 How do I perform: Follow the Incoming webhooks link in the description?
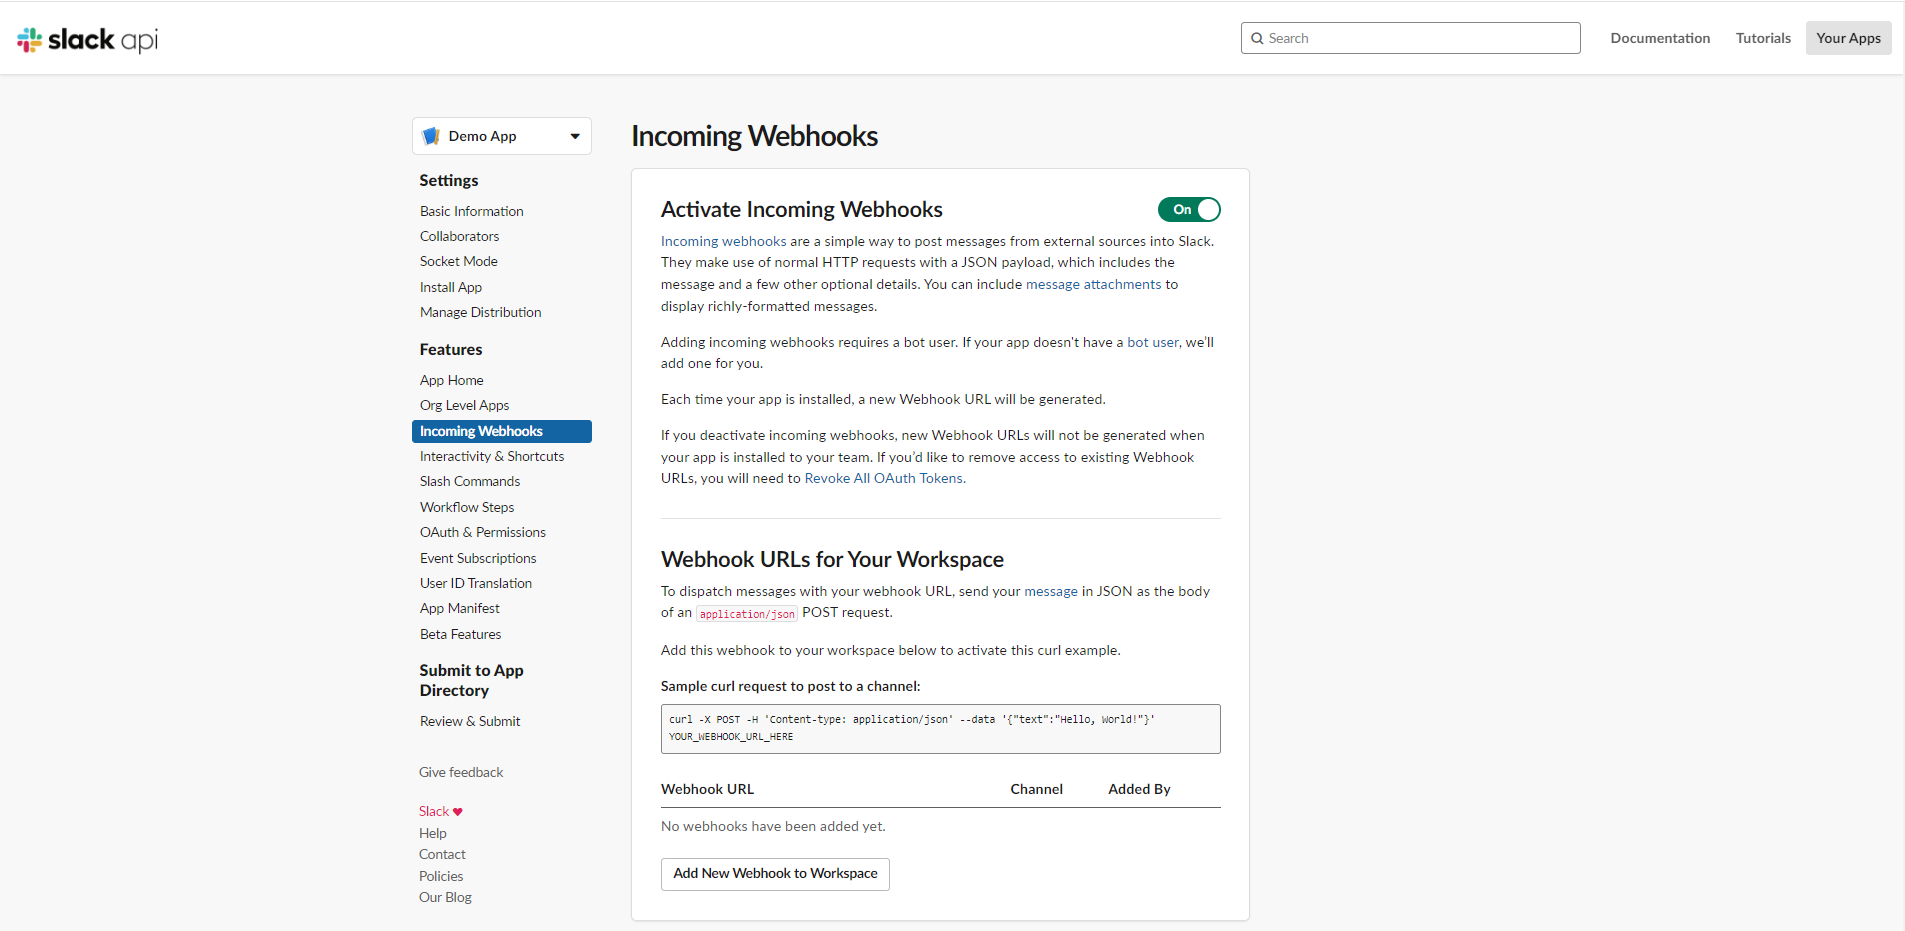pyautogui.click(x=724, y=241)
